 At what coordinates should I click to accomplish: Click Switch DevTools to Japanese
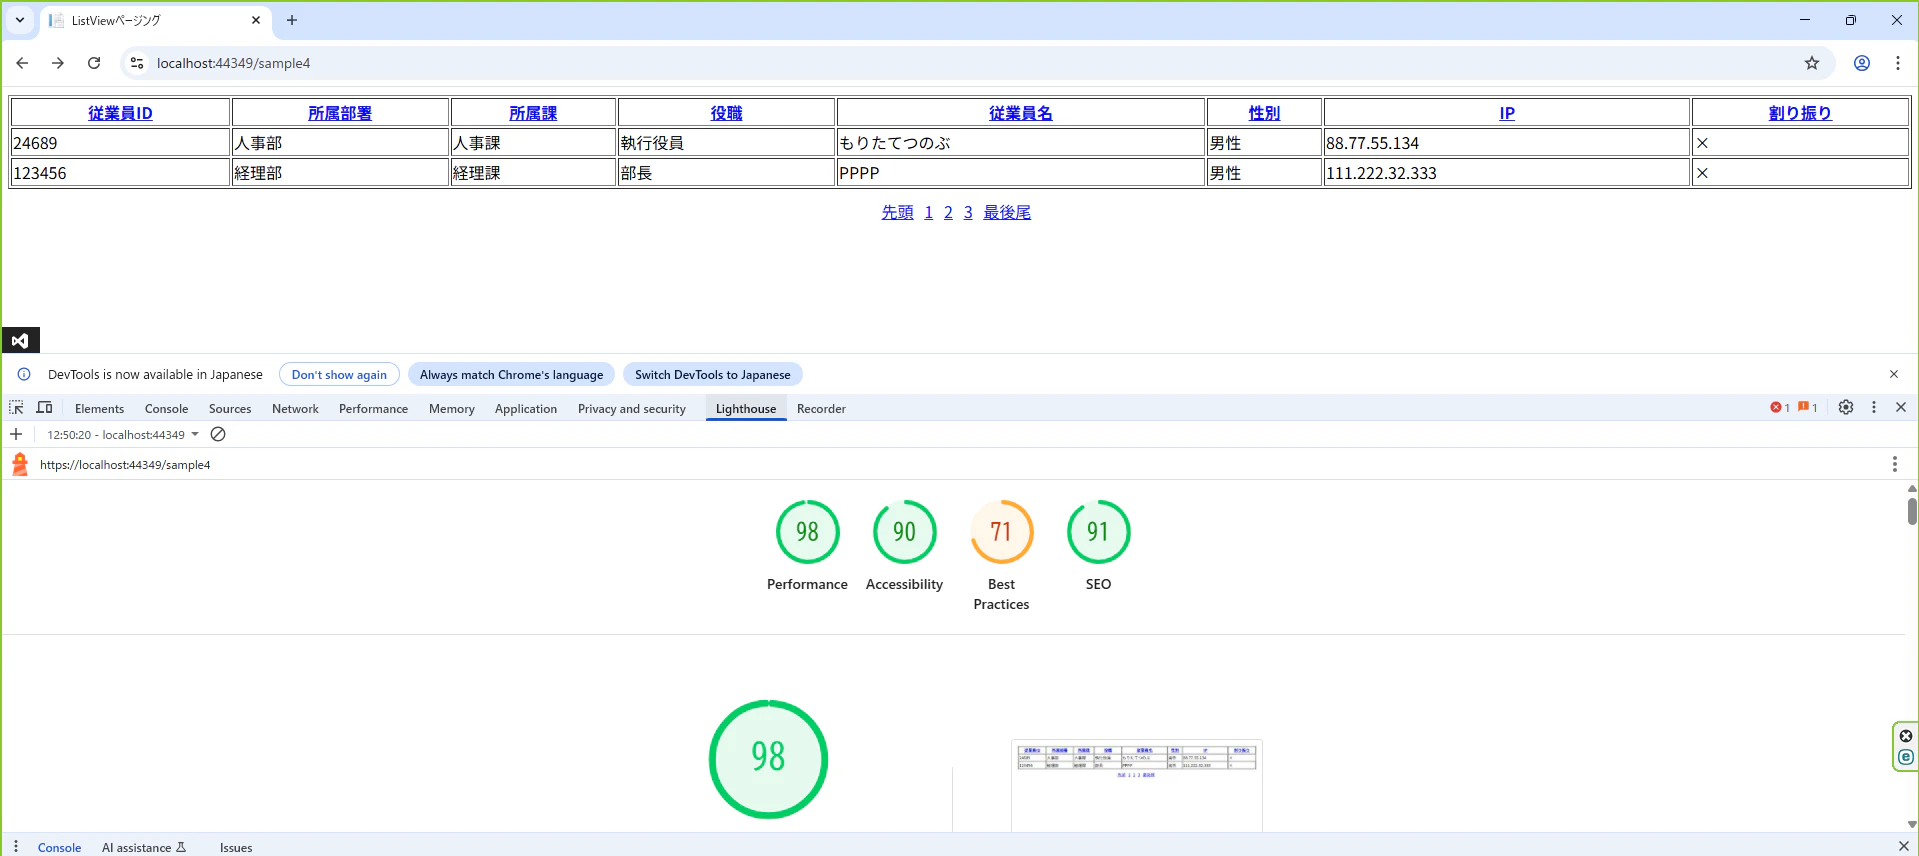pos(712,374)
